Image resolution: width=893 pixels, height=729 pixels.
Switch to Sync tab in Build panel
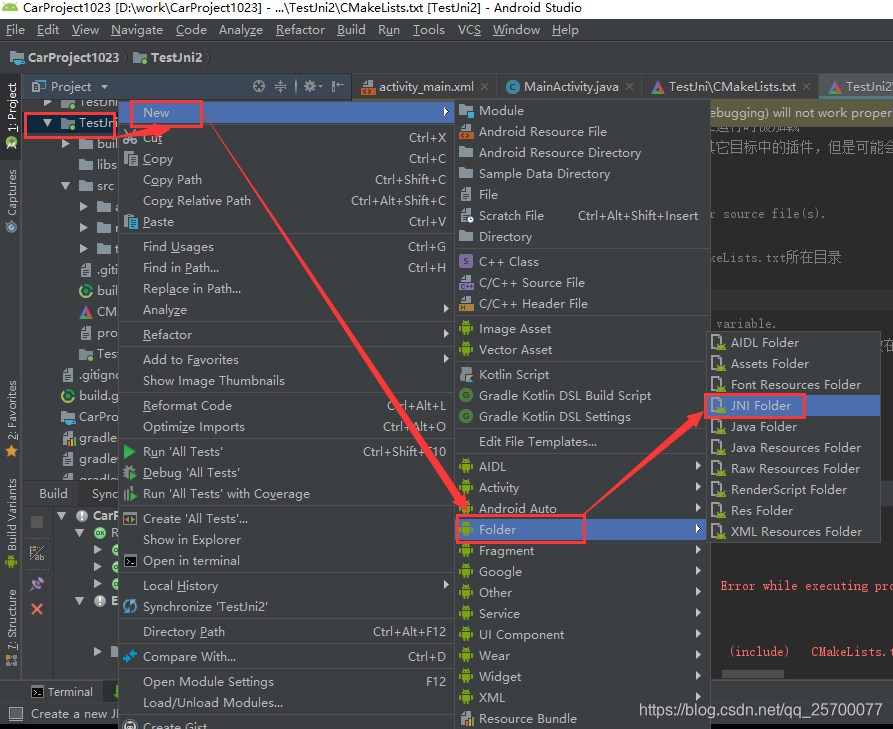tap(105, 493)
